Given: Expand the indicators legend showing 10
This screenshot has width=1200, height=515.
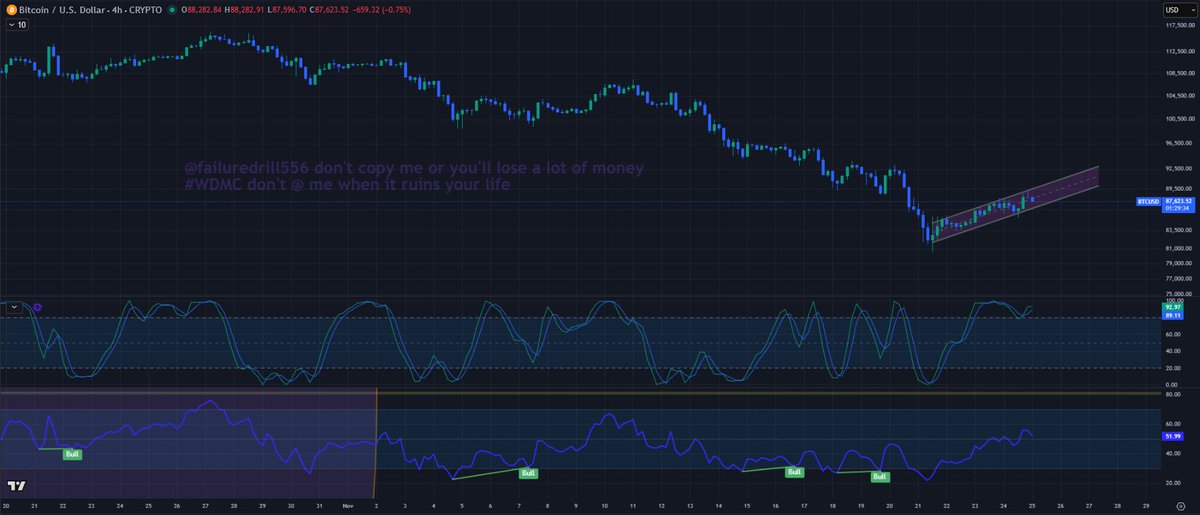Looking at the screenshot, I should (x=17, y=25).
